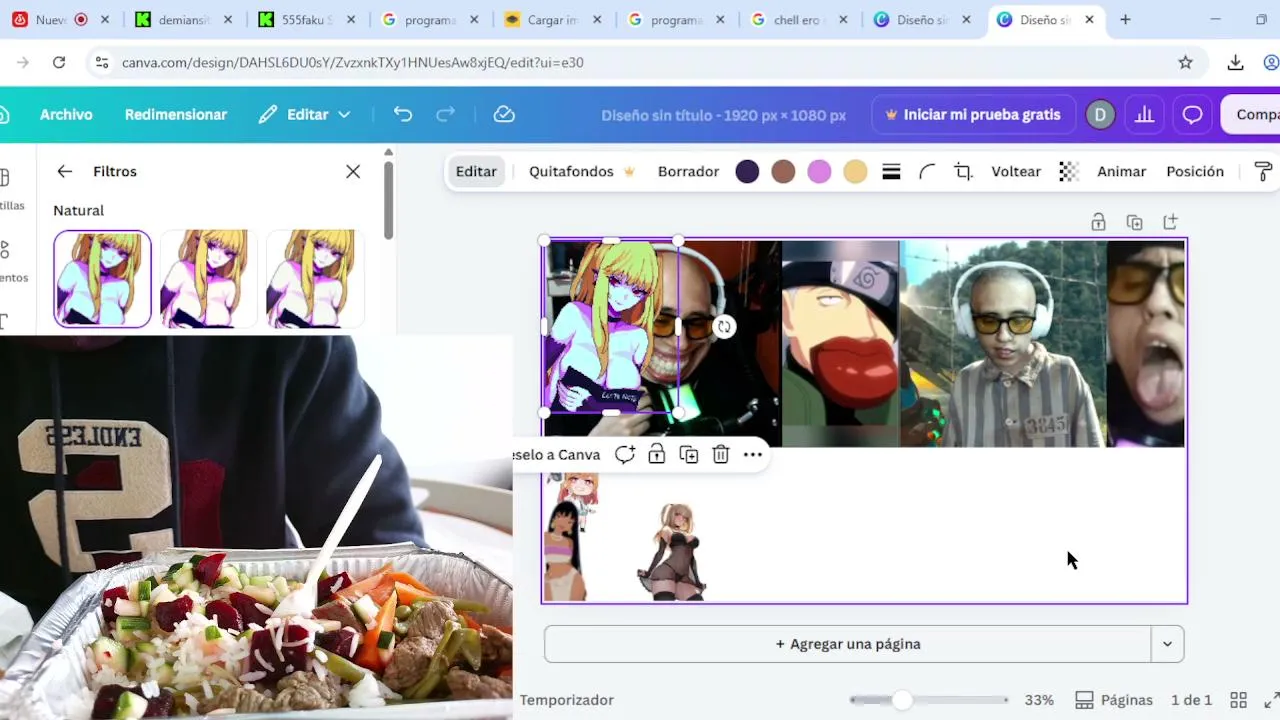The image size is (1280, 720).
Task: Open the corner rounding tool
Action: point(927,172)
